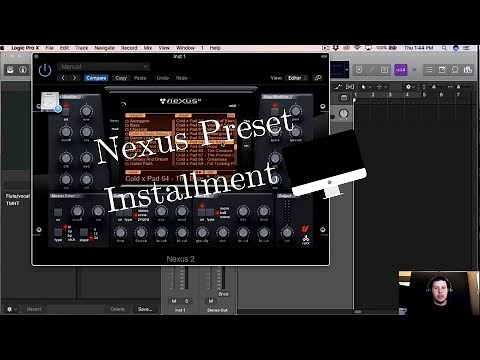Open the Inspector info button in Logic toolbar
Image resolution: width=480 pixels, height=360 pixels.
pos(23,70)
